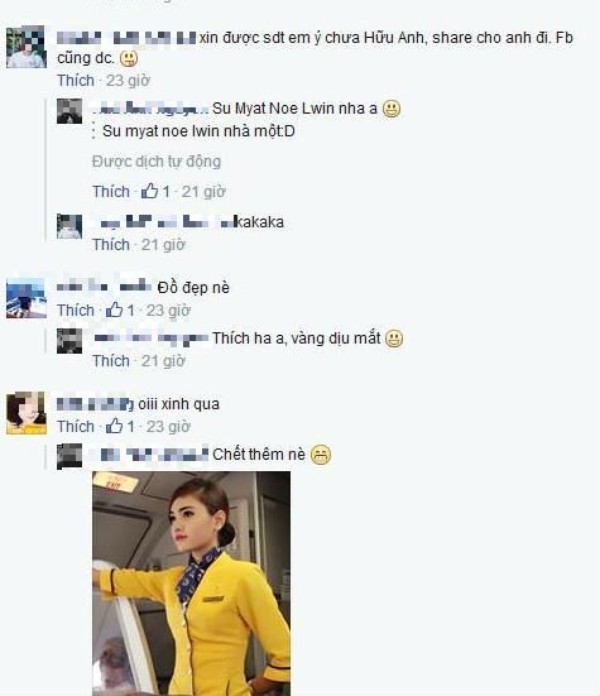Open avatar of 'Đồ đẹp nè' commenter
The image size is (600, 696).
(x=26, y=297)
